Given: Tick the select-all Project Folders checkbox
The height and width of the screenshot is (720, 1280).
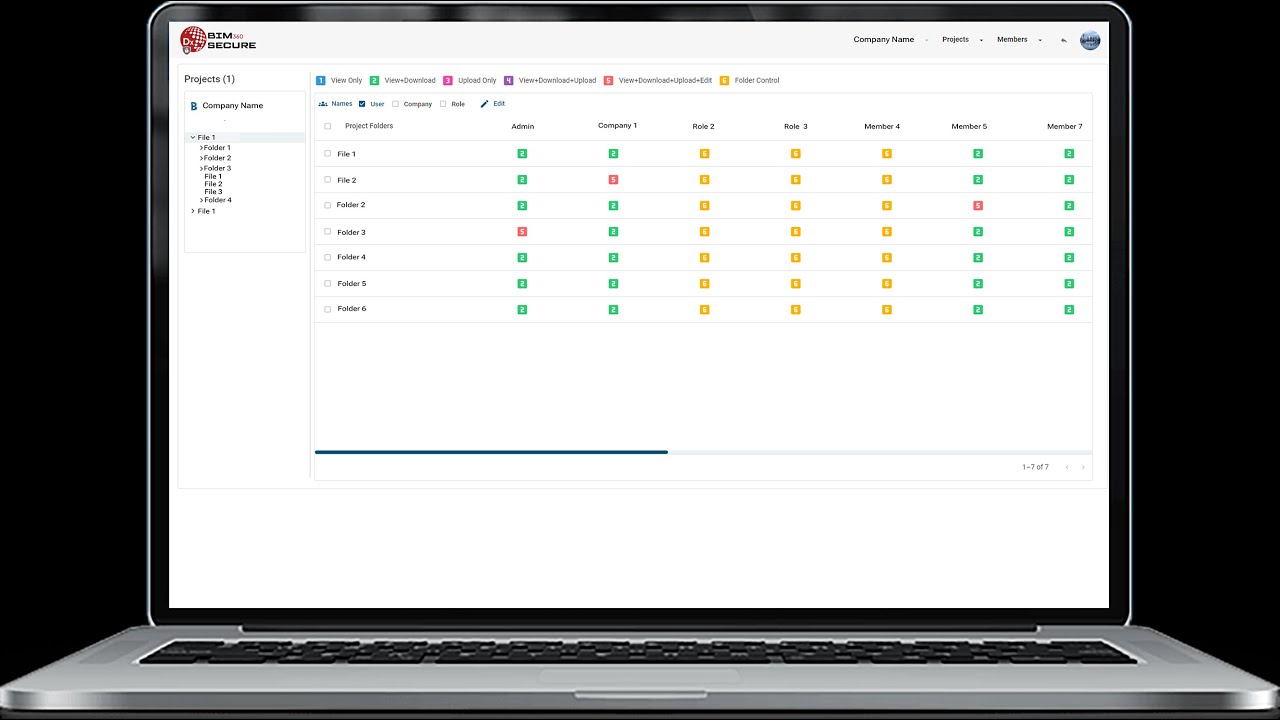Looking at the screenshot, I should click(x=328, y=126).
